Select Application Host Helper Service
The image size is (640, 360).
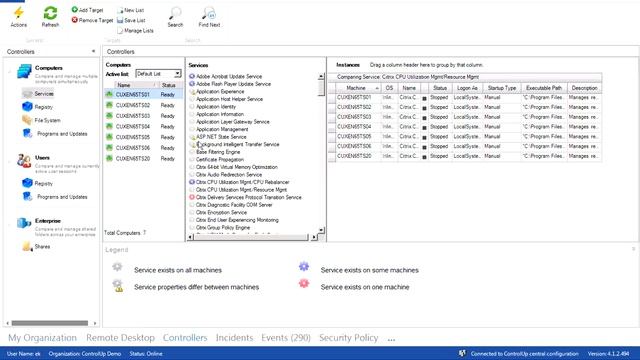point(226,99)
